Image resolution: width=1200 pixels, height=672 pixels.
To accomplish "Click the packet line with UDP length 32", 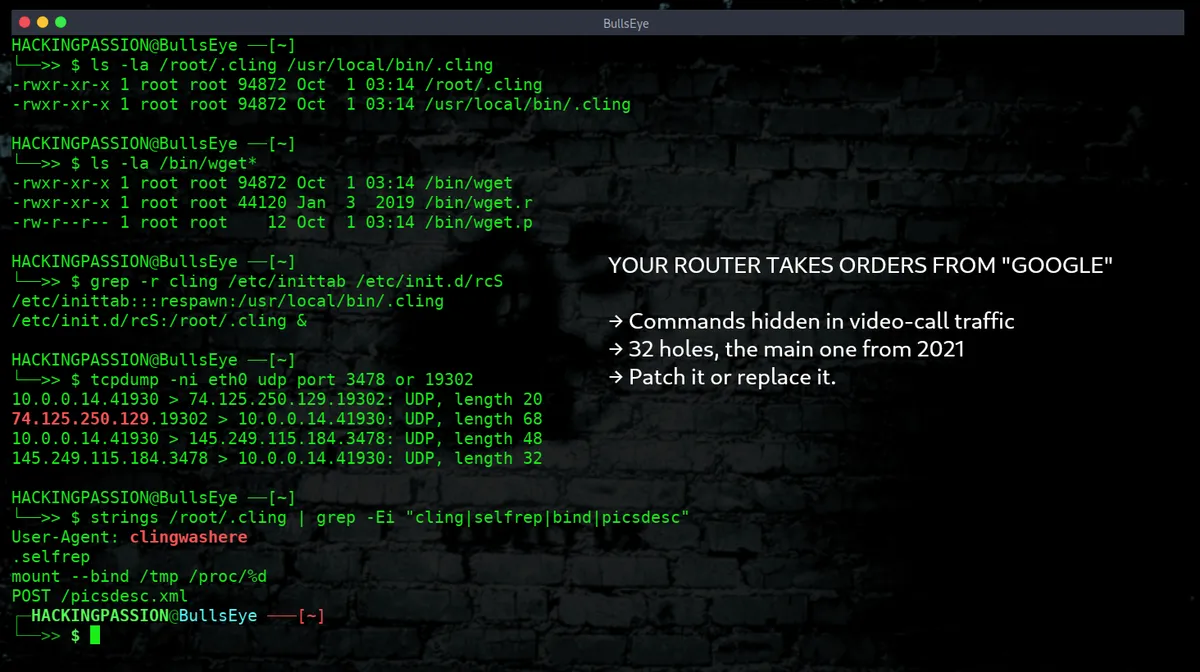I will coord(277,458).
